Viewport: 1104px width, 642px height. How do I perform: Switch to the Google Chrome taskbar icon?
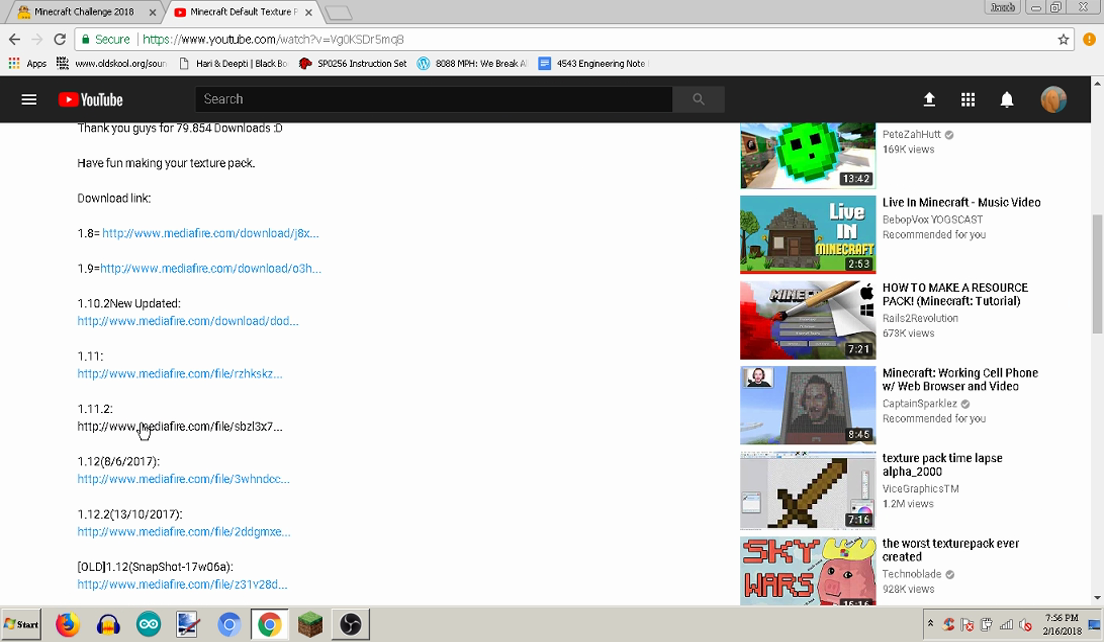[270, 624]
